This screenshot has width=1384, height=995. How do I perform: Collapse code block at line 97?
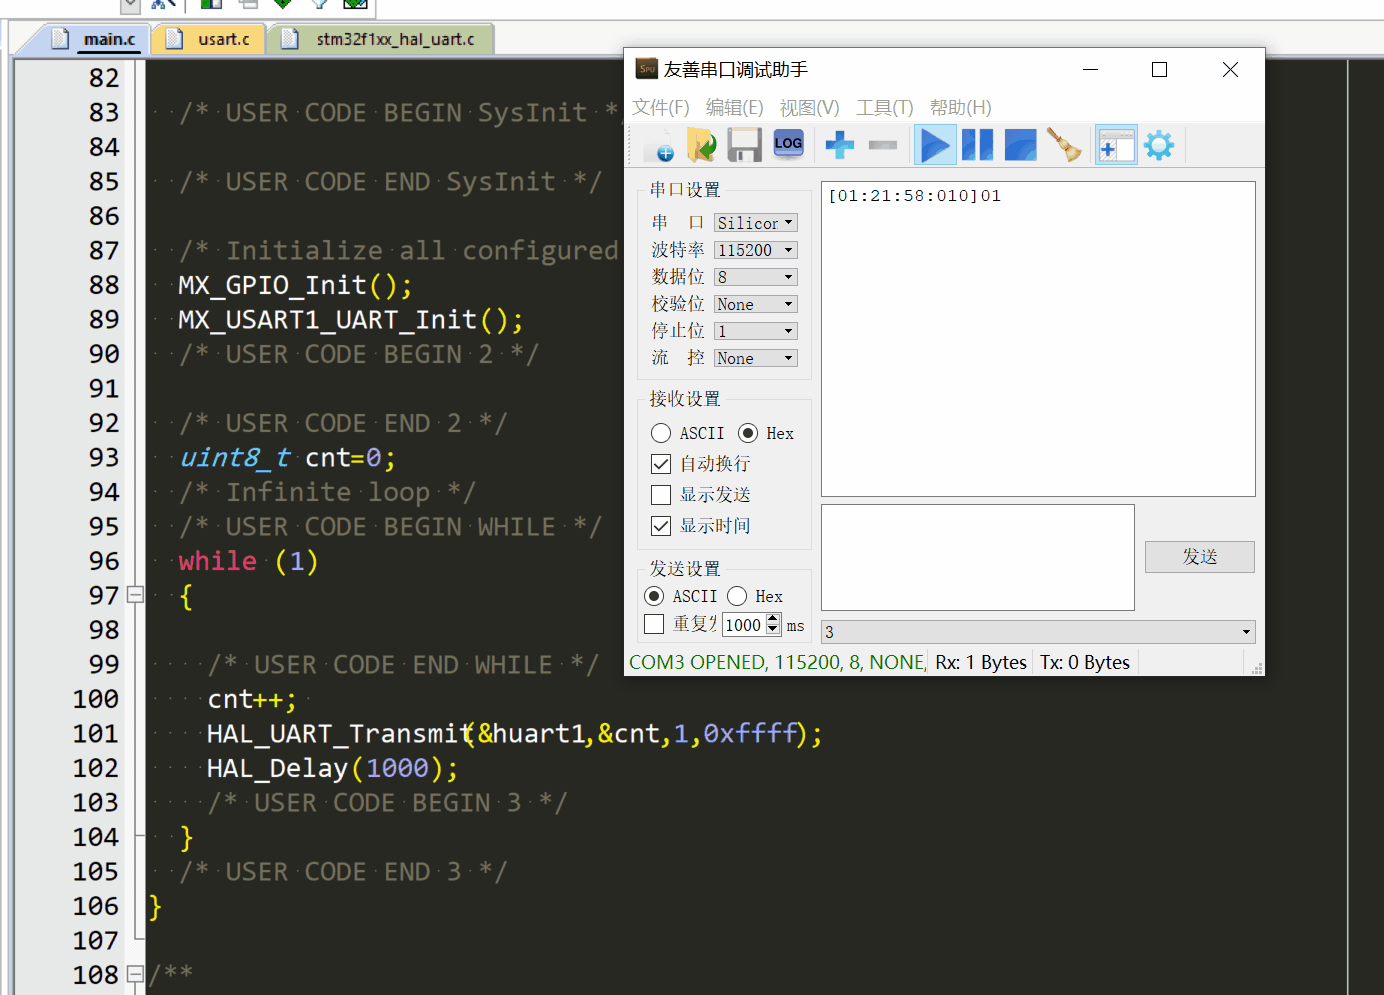pyautogui.click(x=136, y=595)
